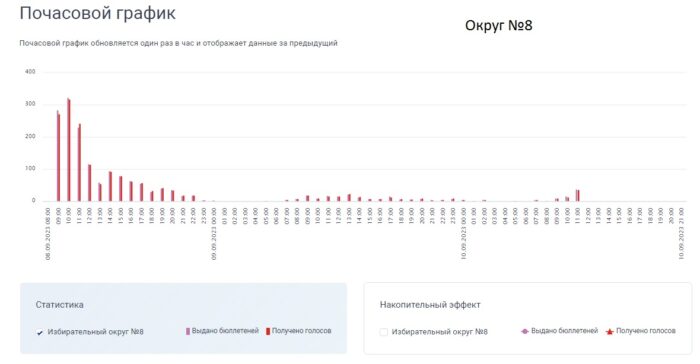Check Избирательный округ №8 in Накопительный эффект panel

[383, 332]
